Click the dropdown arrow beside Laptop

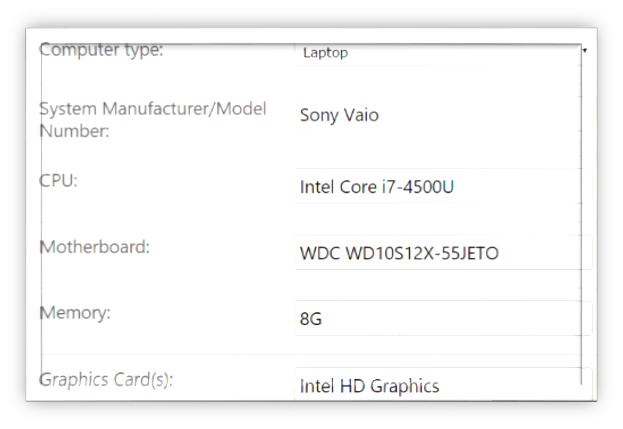click(x=585, y=50)
